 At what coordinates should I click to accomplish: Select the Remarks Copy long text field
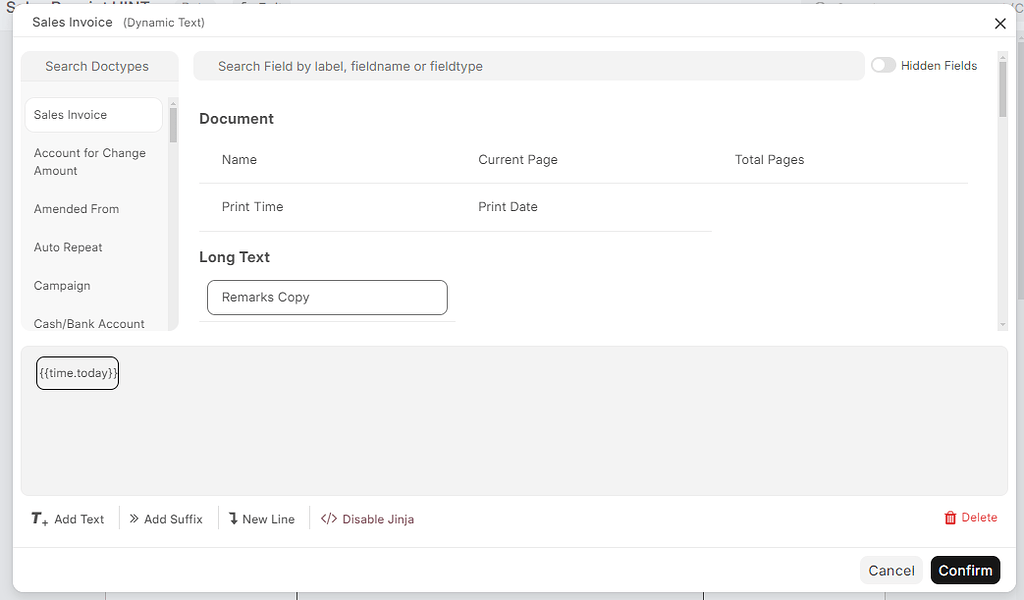click(327, 297)
